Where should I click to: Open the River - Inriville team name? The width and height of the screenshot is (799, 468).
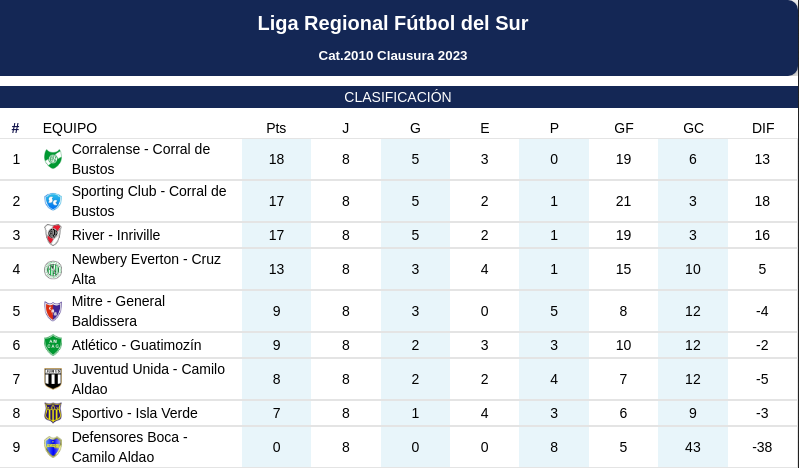coord(116,235)
